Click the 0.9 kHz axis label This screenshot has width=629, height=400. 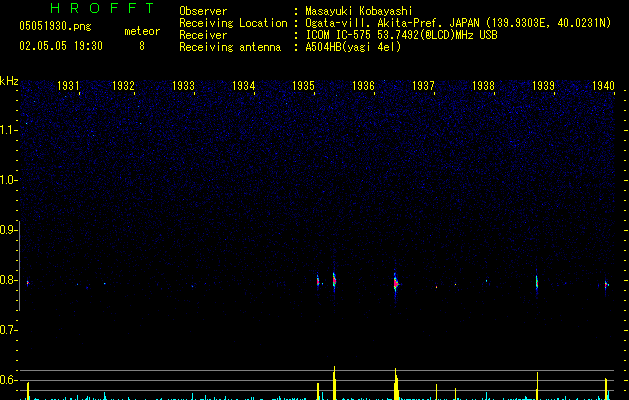pos(8,230)
